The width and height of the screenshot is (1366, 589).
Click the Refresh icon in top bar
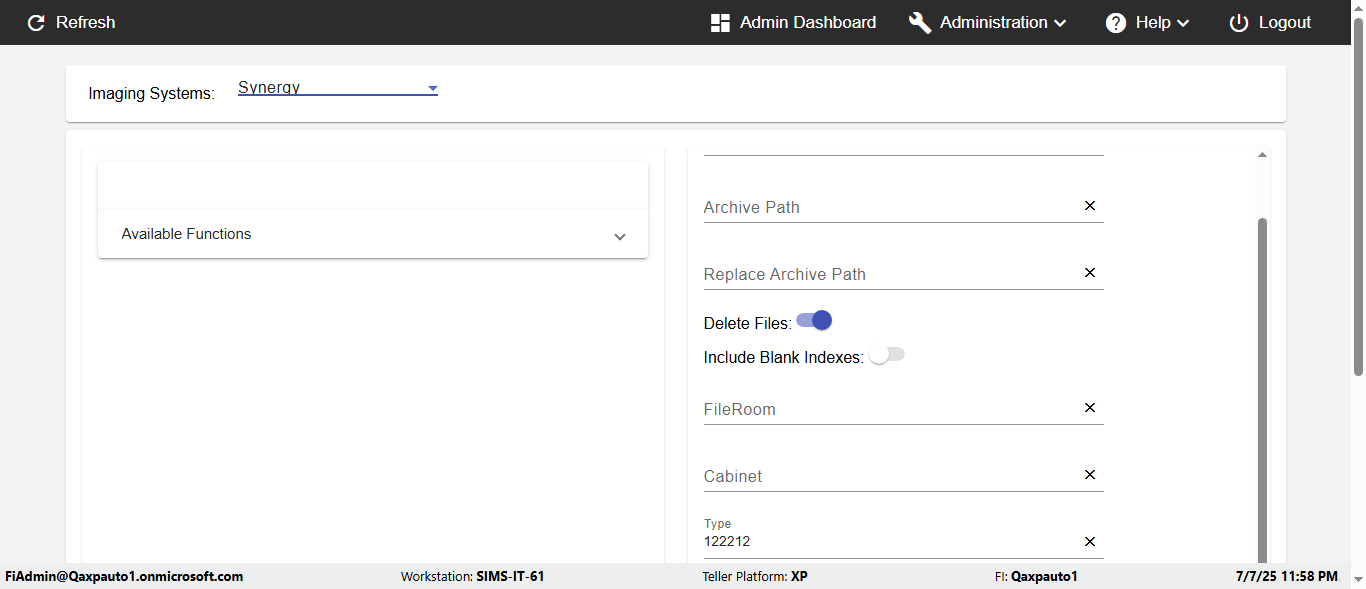pos(36,23)
